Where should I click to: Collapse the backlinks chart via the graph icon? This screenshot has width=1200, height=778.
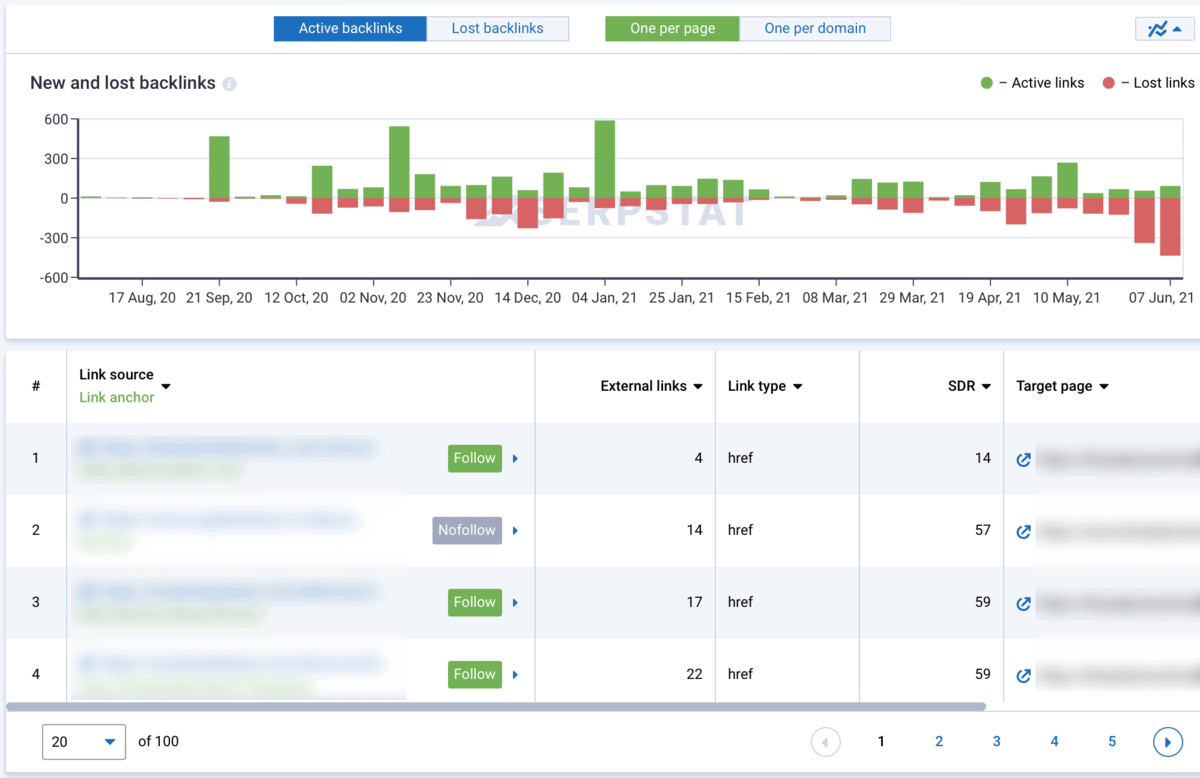(1163, 29)
